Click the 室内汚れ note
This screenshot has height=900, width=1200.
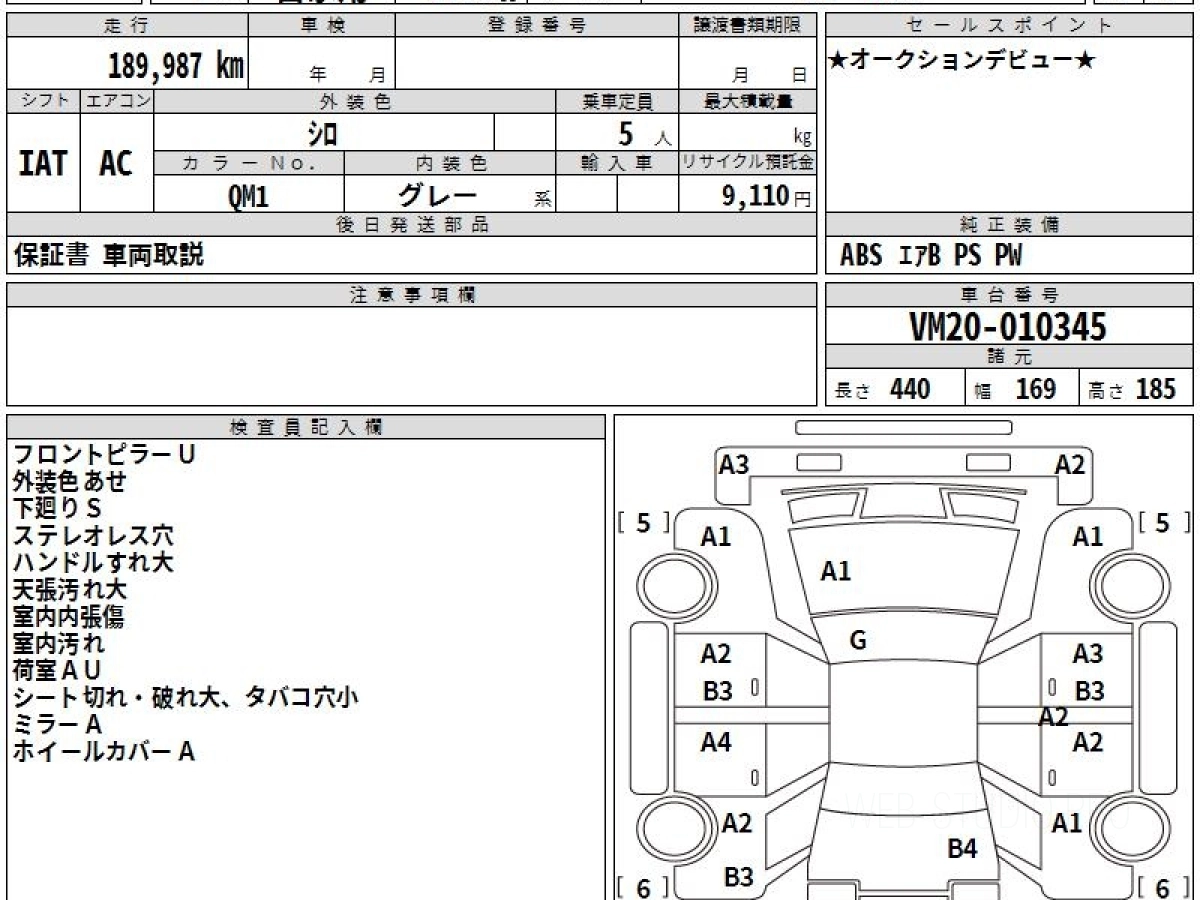coord(58,643)
